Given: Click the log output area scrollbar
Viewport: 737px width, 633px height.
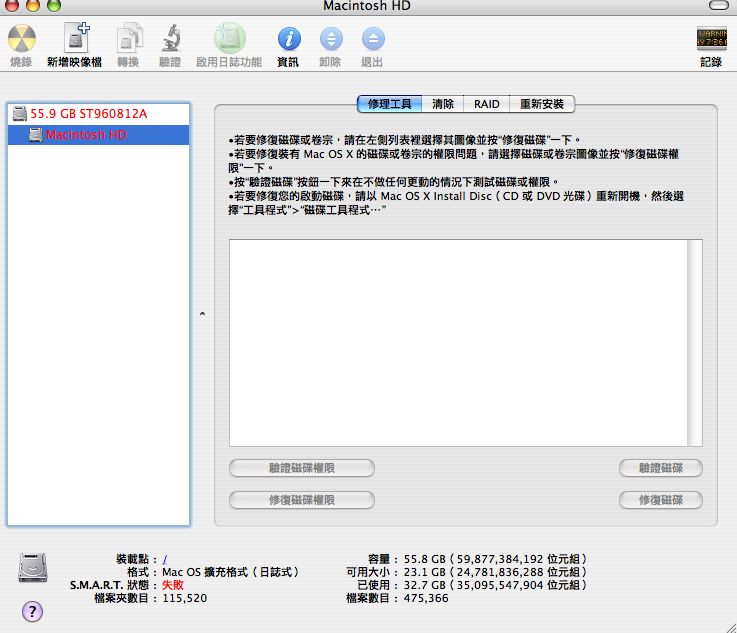Looking at the screenshot, I should [695, 343].
